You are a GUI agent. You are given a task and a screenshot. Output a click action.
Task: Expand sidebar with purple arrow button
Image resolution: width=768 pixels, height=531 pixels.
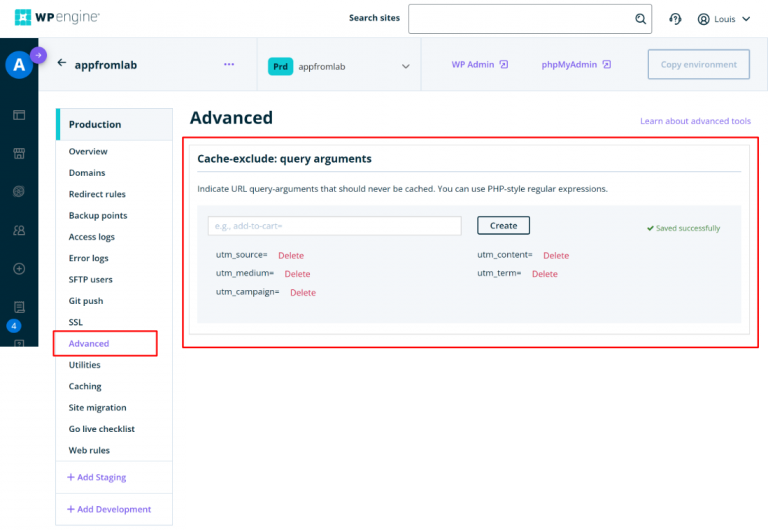[x=39, y=55]
